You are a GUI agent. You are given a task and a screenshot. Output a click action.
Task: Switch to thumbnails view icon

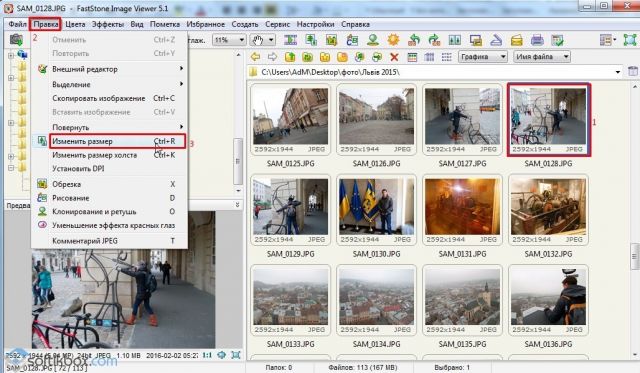coord(412,57)
